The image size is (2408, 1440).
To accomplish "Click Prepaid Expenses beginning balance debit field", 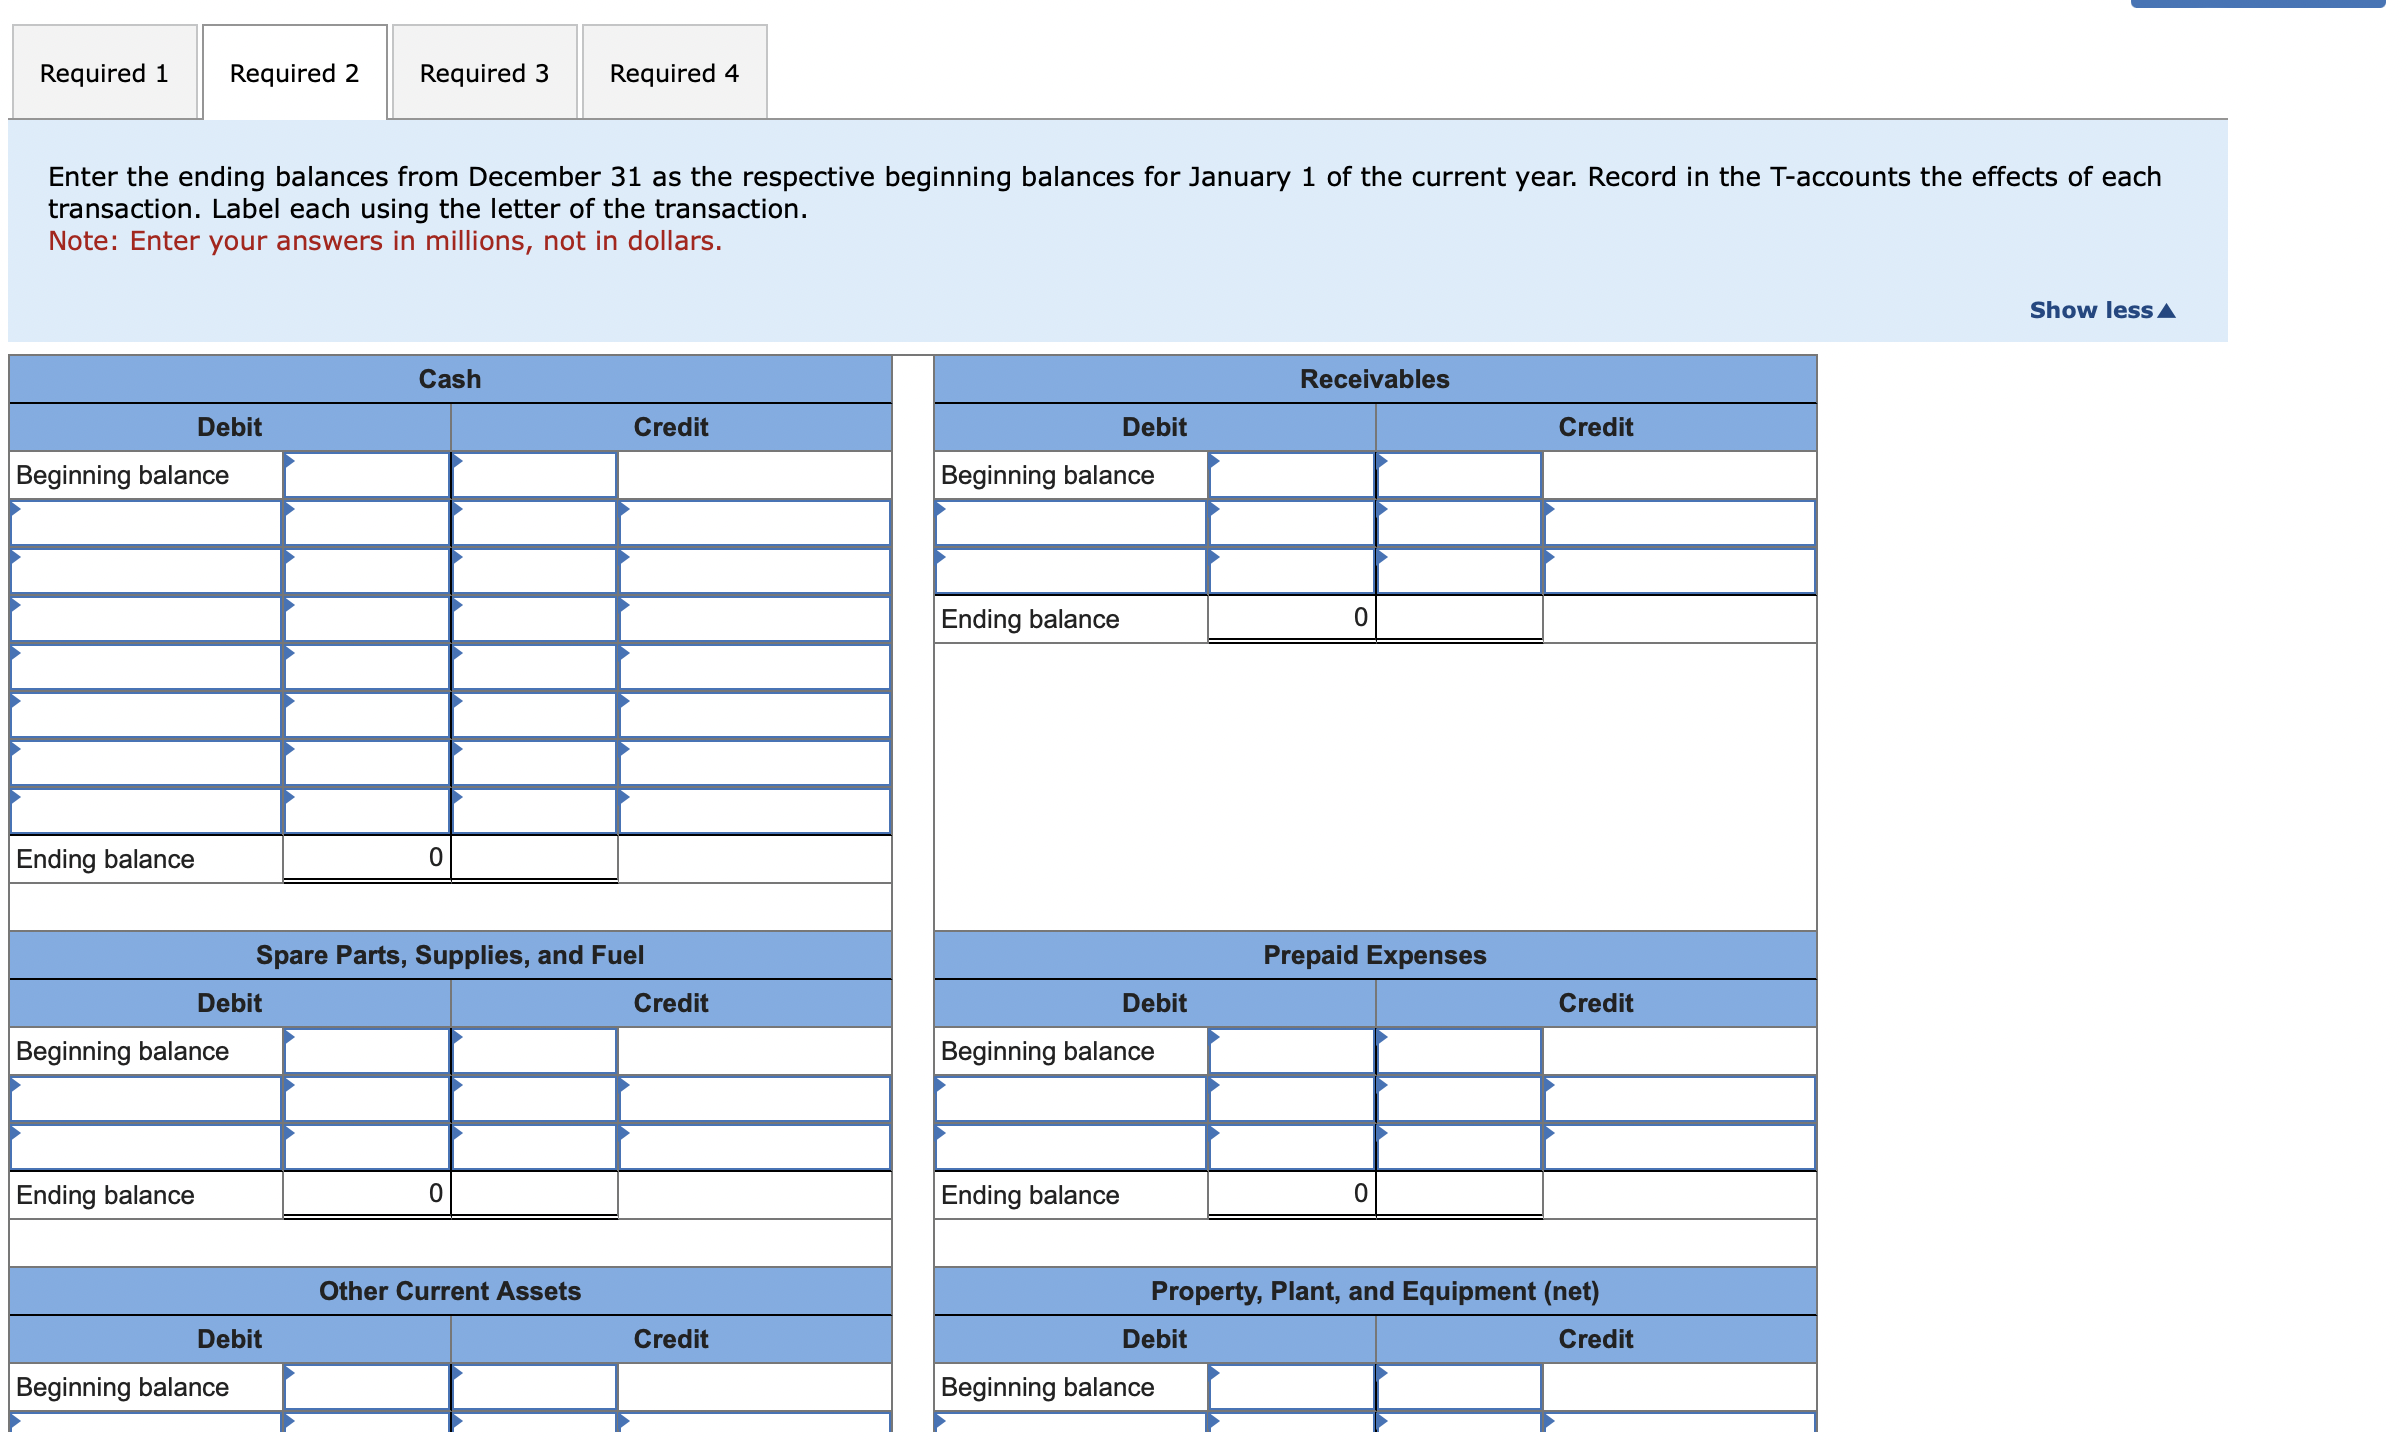I will coord(1291,1051).
